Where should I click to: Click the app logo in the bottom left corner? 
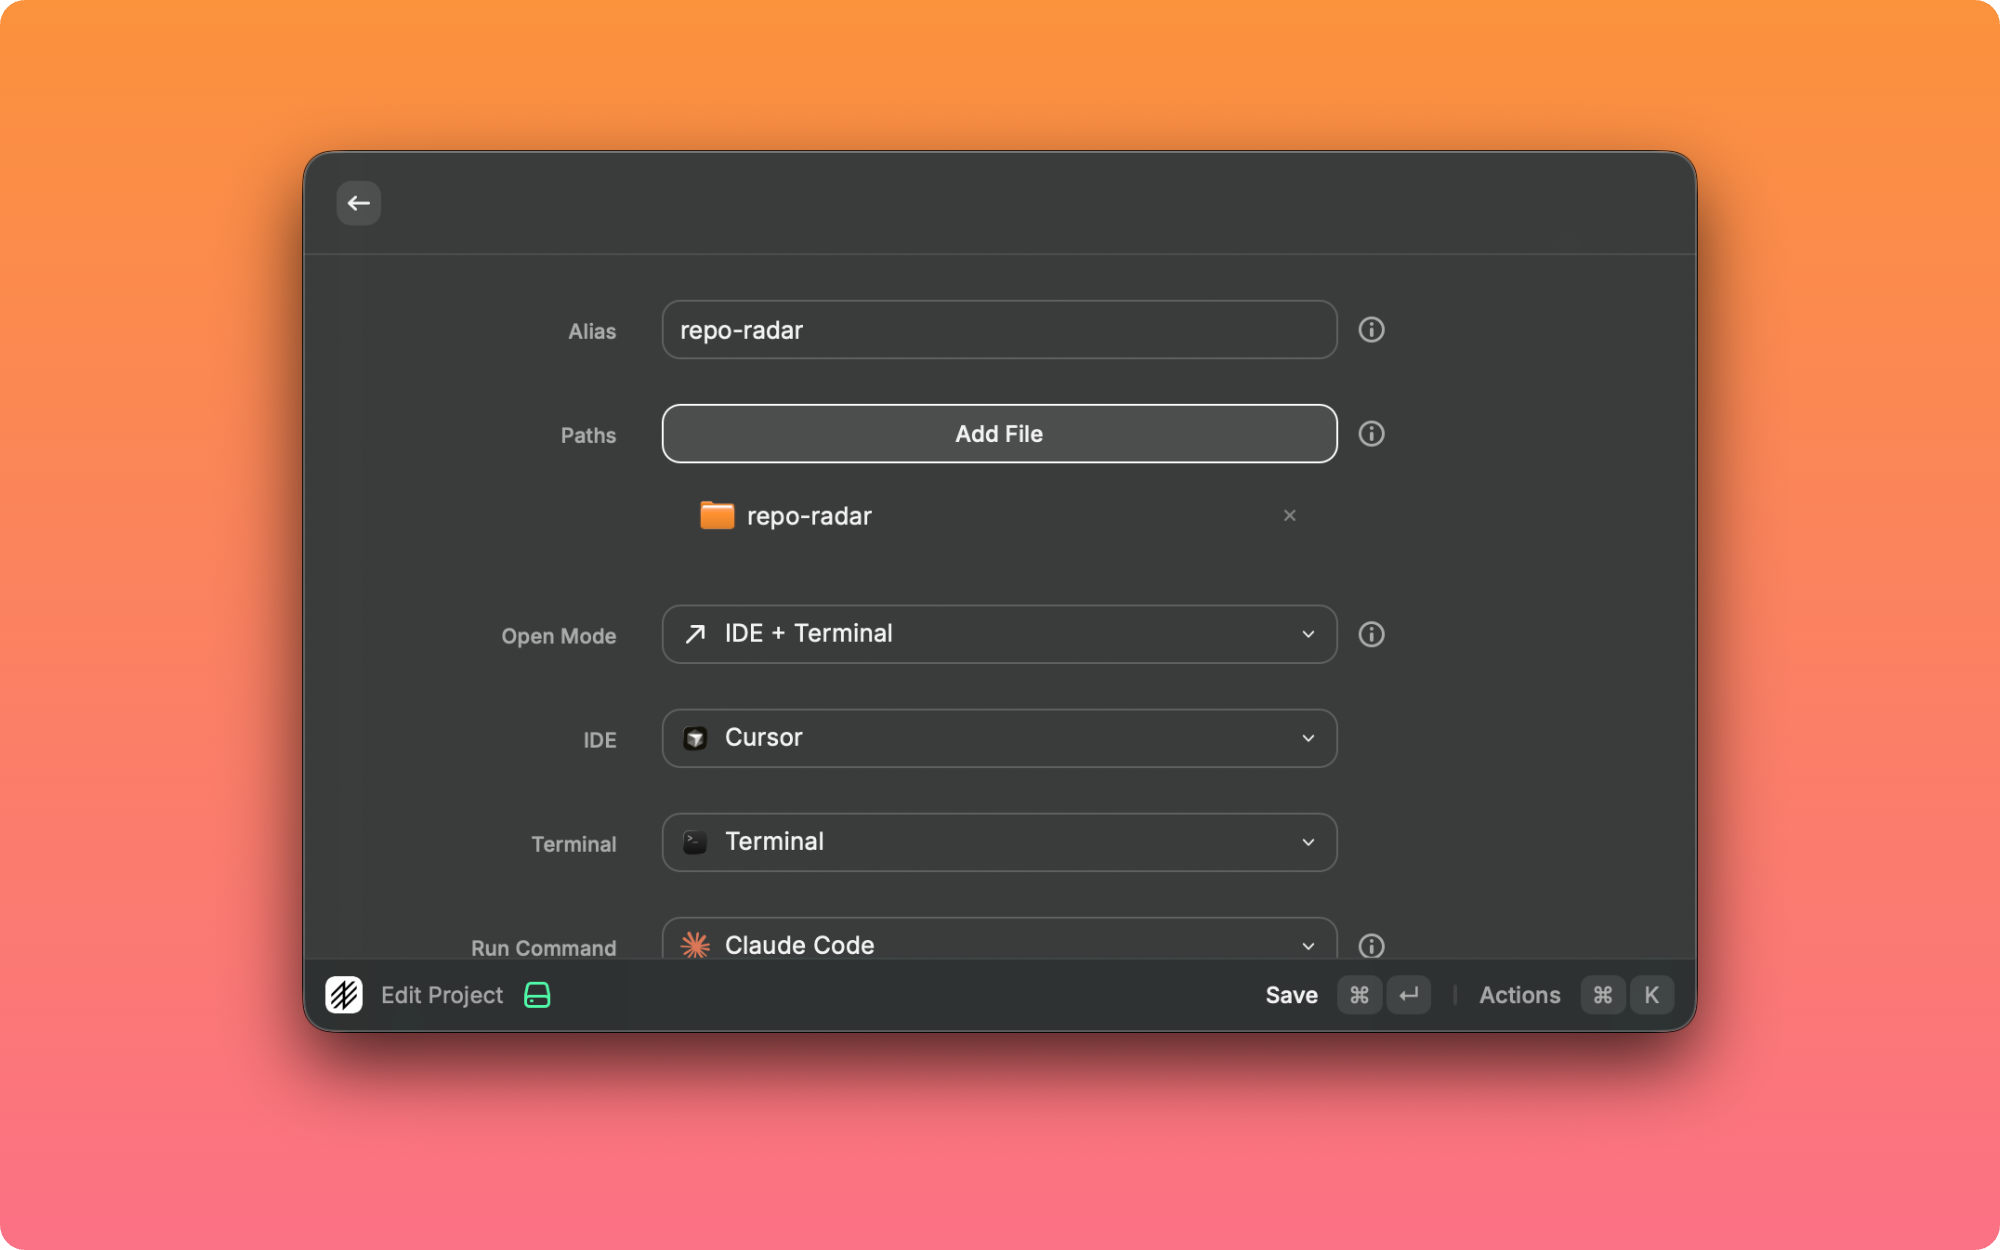343,995
